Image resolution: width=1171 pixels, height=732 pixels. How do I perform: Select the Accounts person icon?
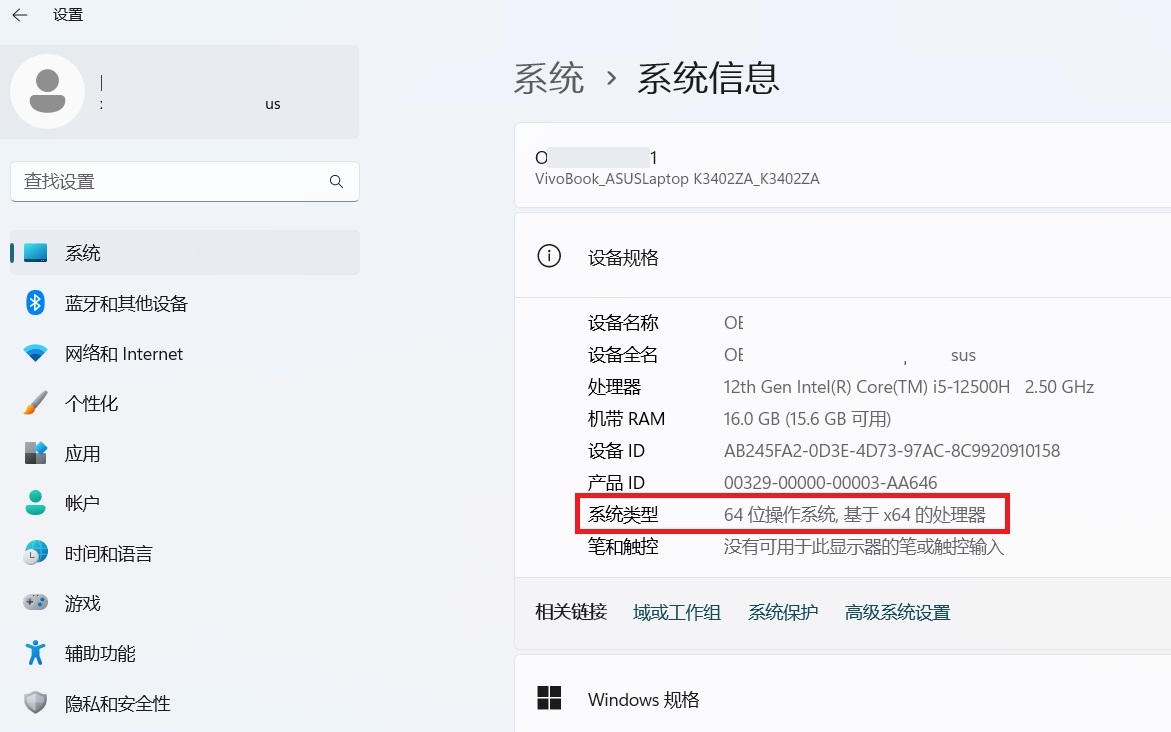coord(35,503)
